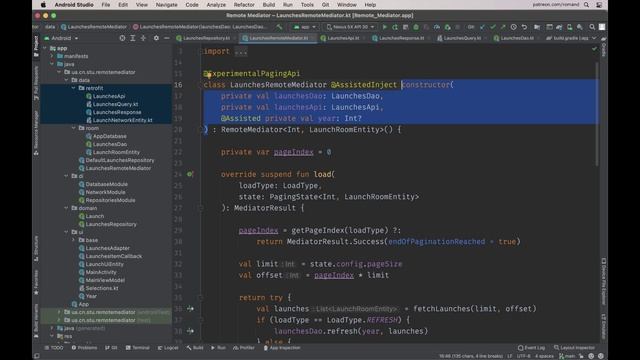Viewport: 640px width, 360px height.
Task: Click the Project Structure icon in toolbar
Action: [537, 27]
